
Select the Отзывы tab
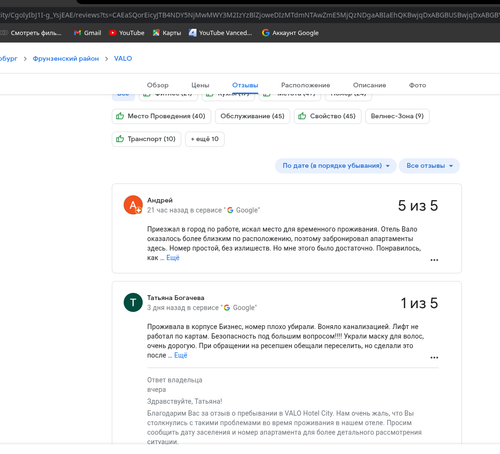[x=245, y=85]
